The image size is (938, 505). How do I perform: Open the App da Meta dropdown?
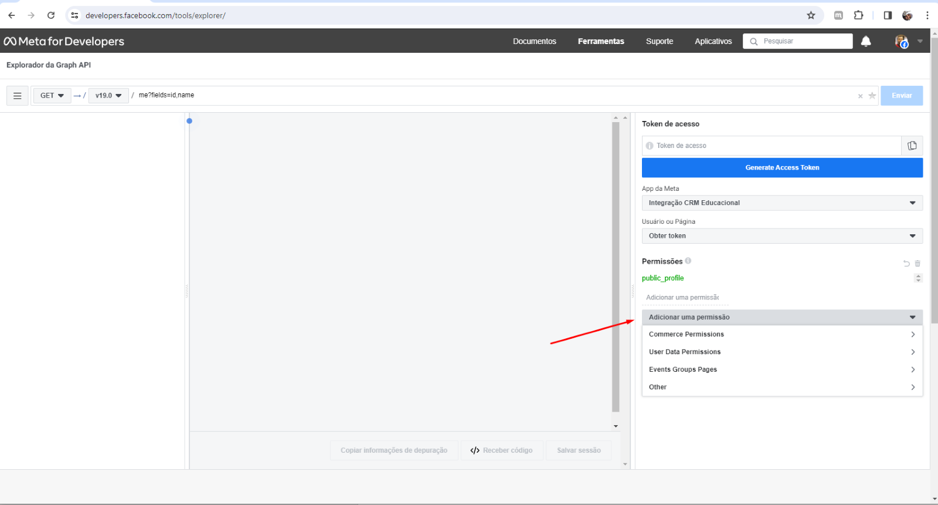coord(782,203)
